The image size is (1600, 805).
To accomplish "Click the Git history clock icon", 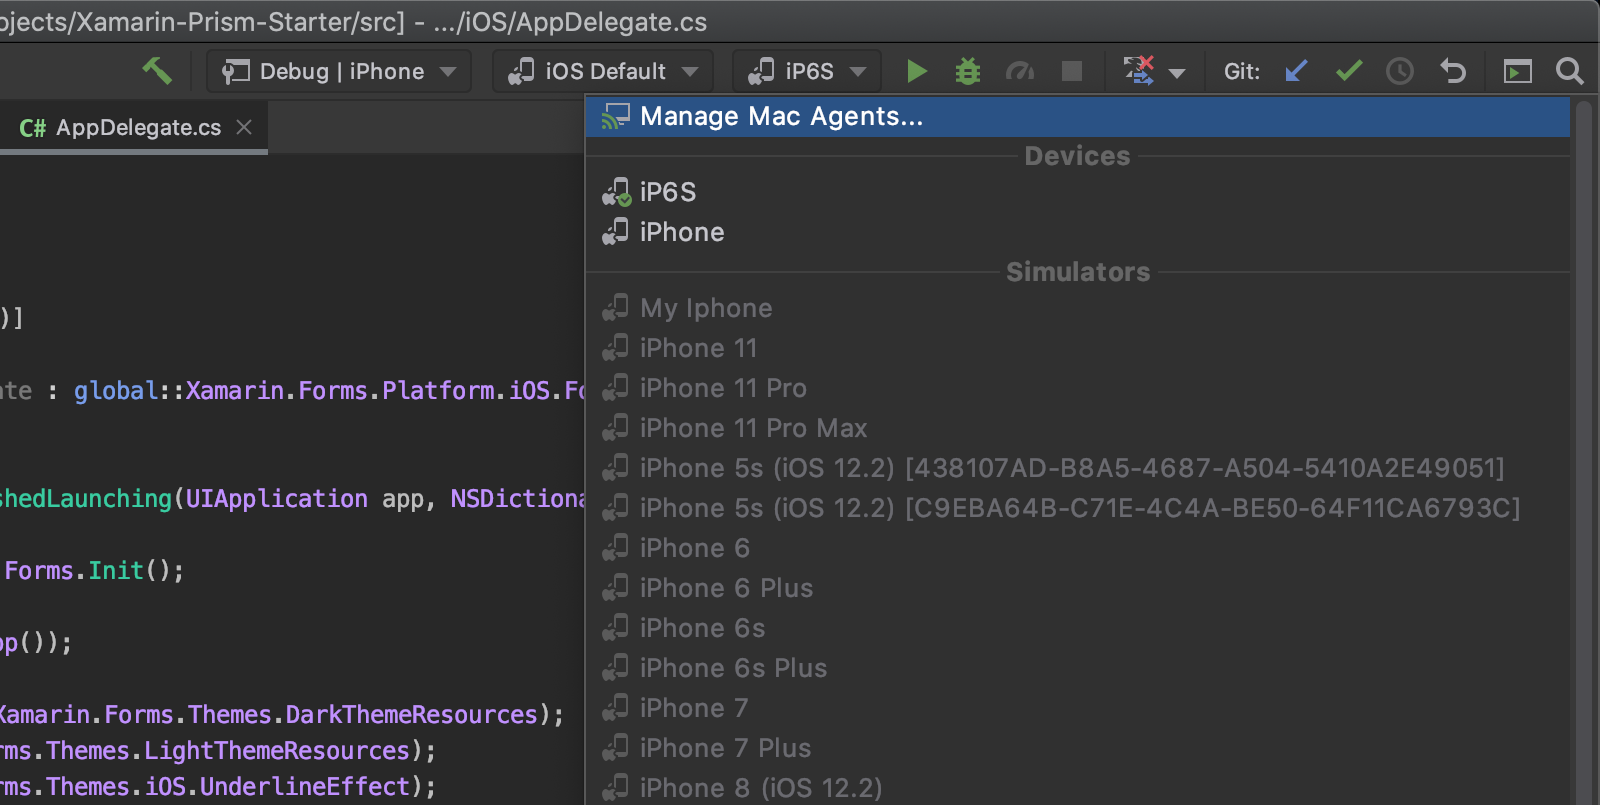I will tap(1400, 71).
